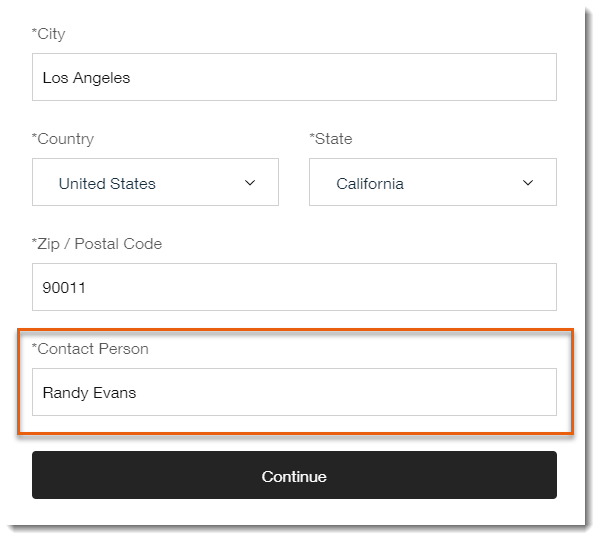
Task: Click empty area inside Contact Person field
Action: tap(344, 392)
